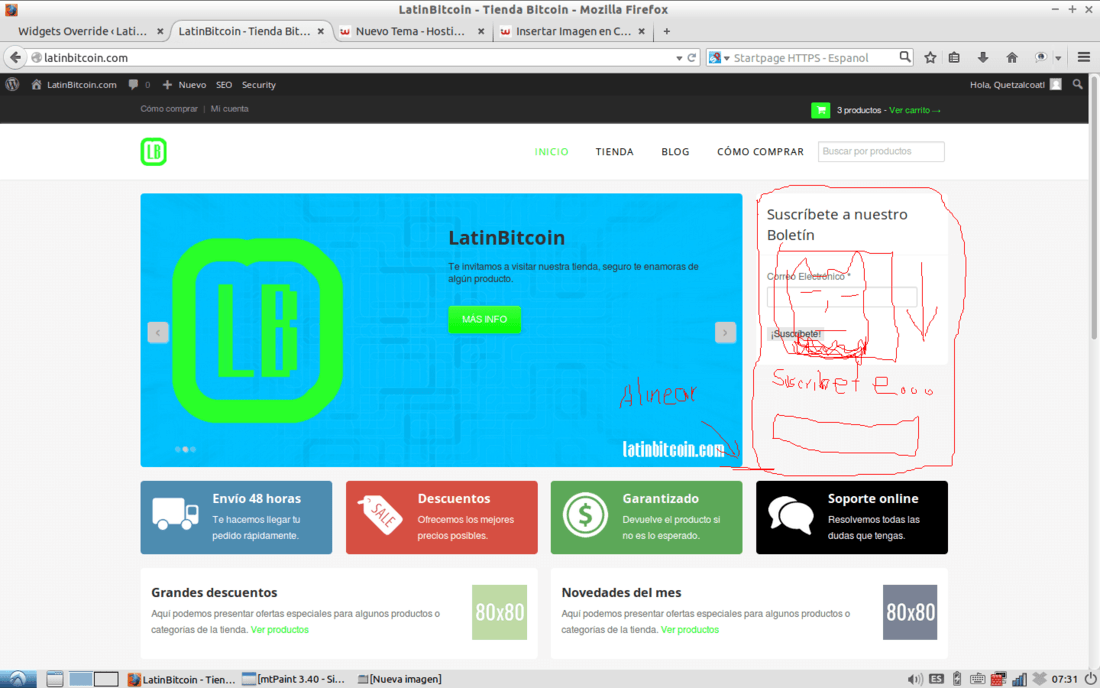The height and width of the screenshot is (688, 1100).
Task: Click the power button in taskbar
Action: [1090, 679]
